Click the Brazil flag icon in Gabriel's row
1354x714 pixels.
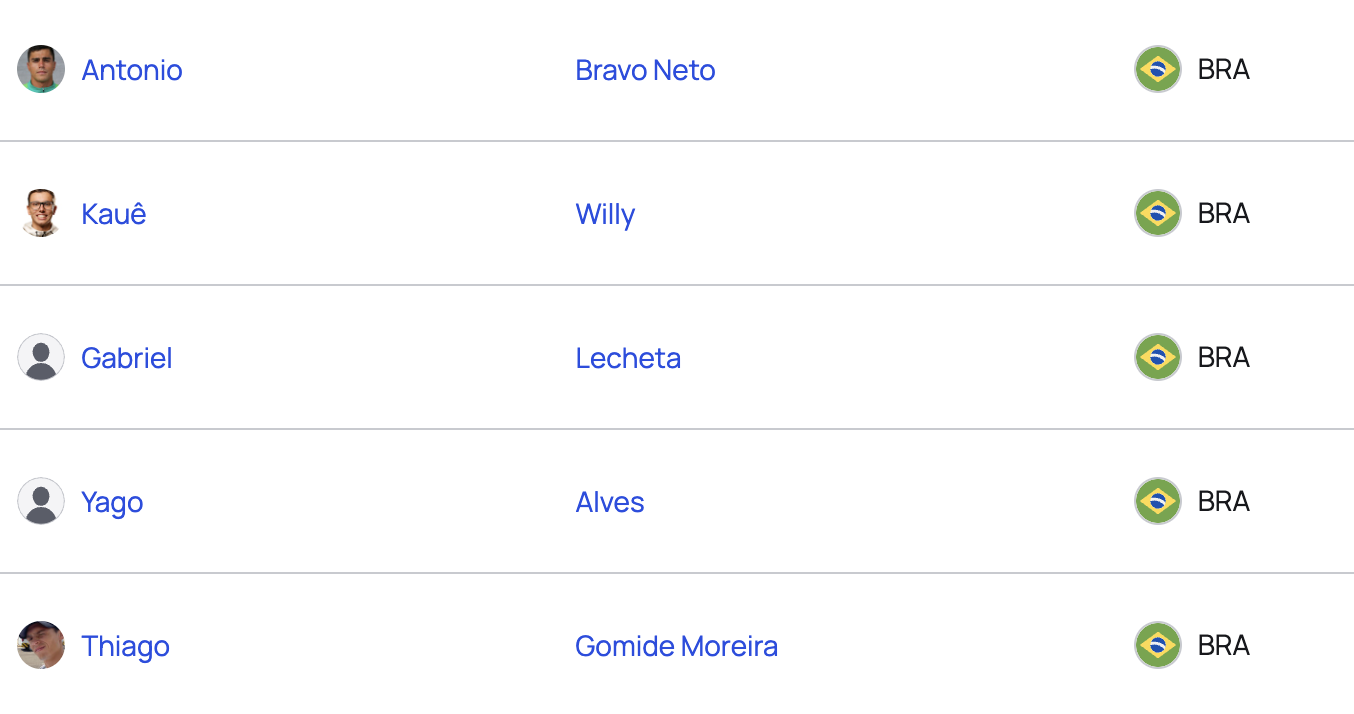[1158, 357]
